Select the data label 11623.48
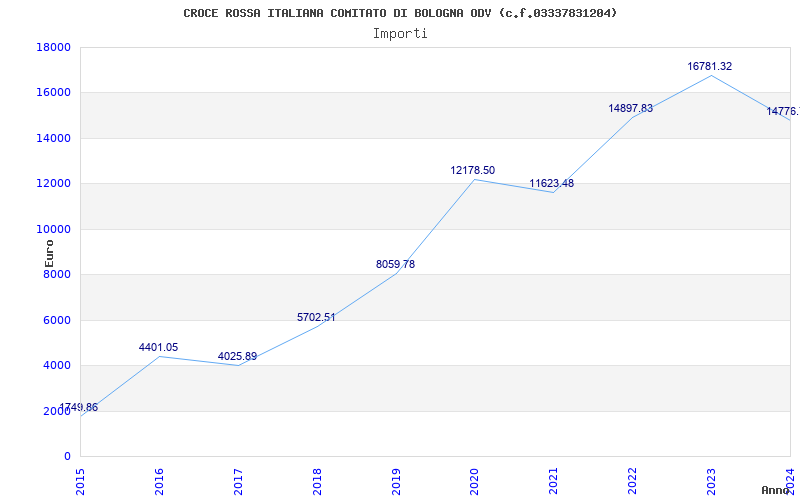The height and width of the screenshot is (500, 800). (x=552, y=183)
